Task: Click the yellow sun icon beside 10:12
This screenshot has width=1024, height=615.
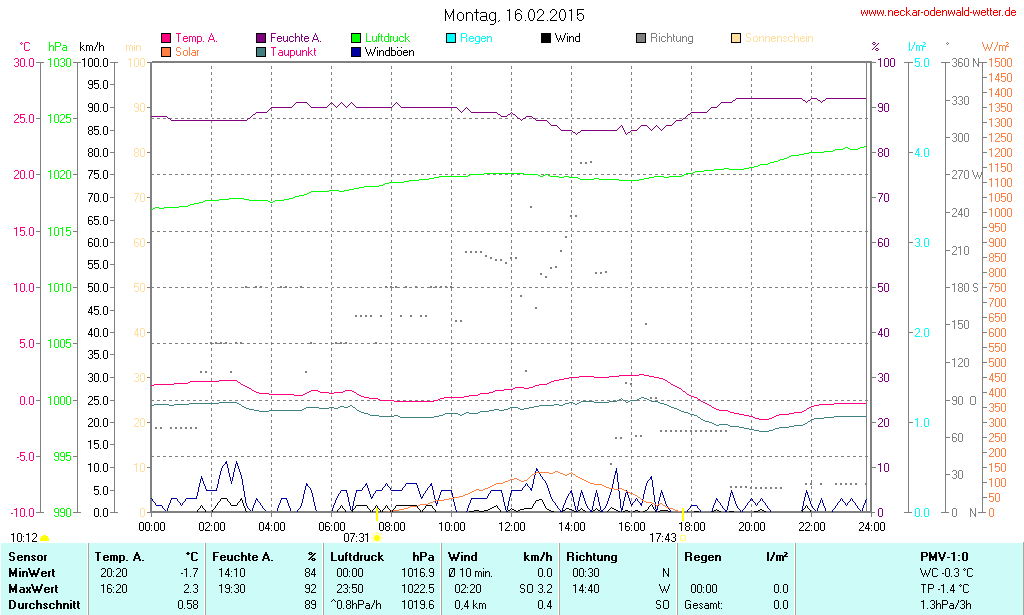Action: [44, 538]
